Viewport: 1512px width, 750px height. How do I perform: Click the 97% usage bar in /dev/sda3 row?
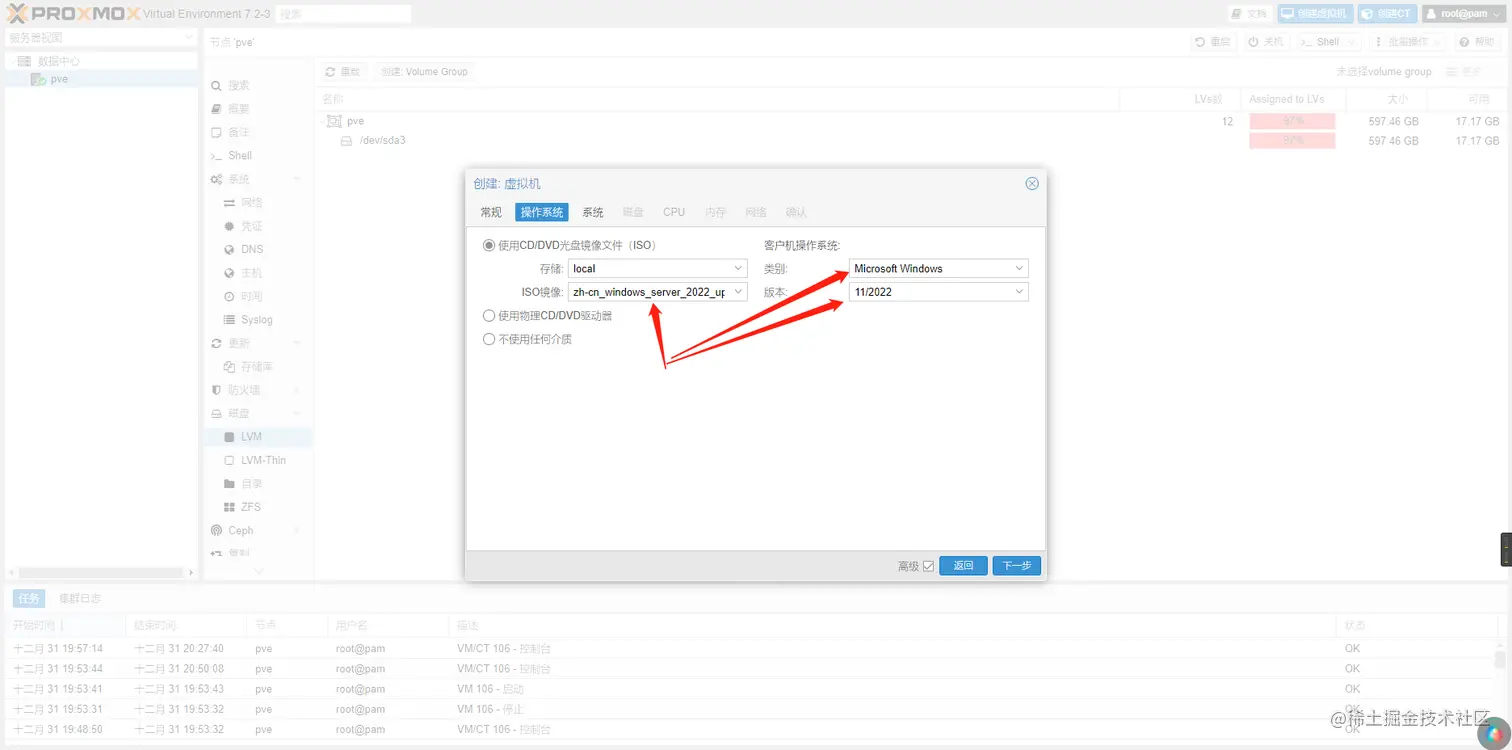[x=1292, y=141]
